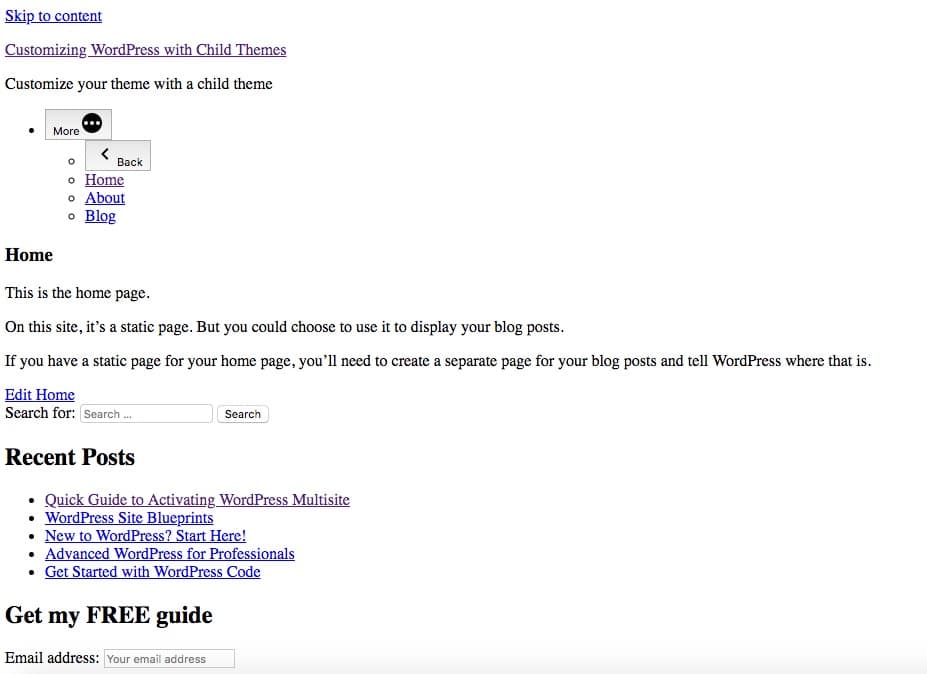This screenshot has height=674, width=927.
Task: Click the Edit Home link
Action: coord(39,394)
